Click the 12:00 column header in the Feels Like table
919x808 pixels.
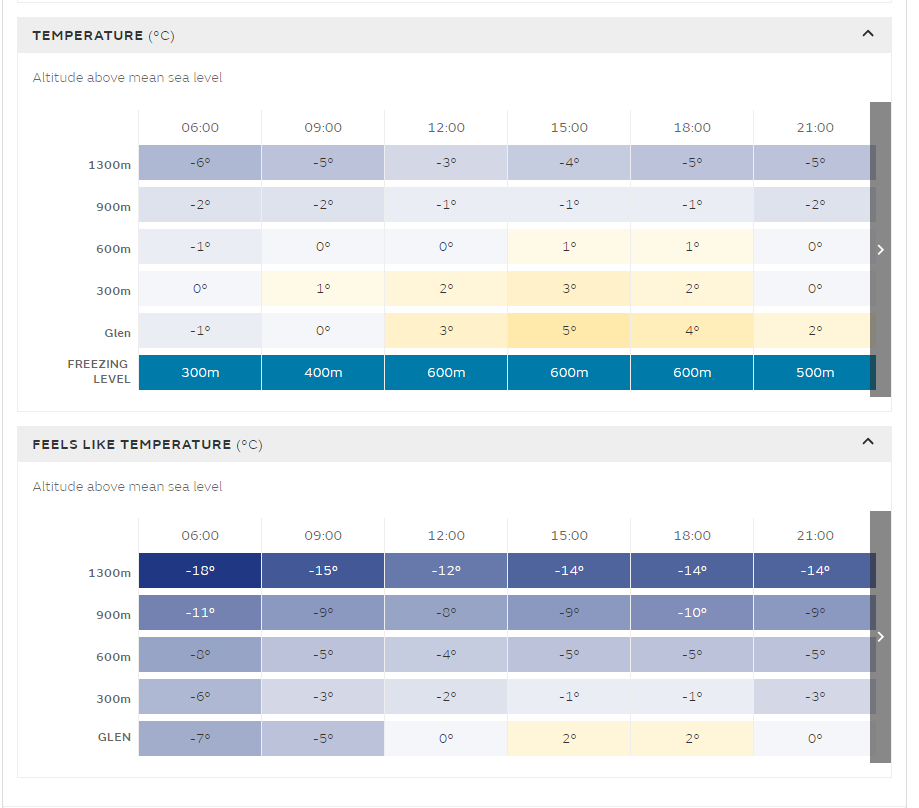[446, 535]
